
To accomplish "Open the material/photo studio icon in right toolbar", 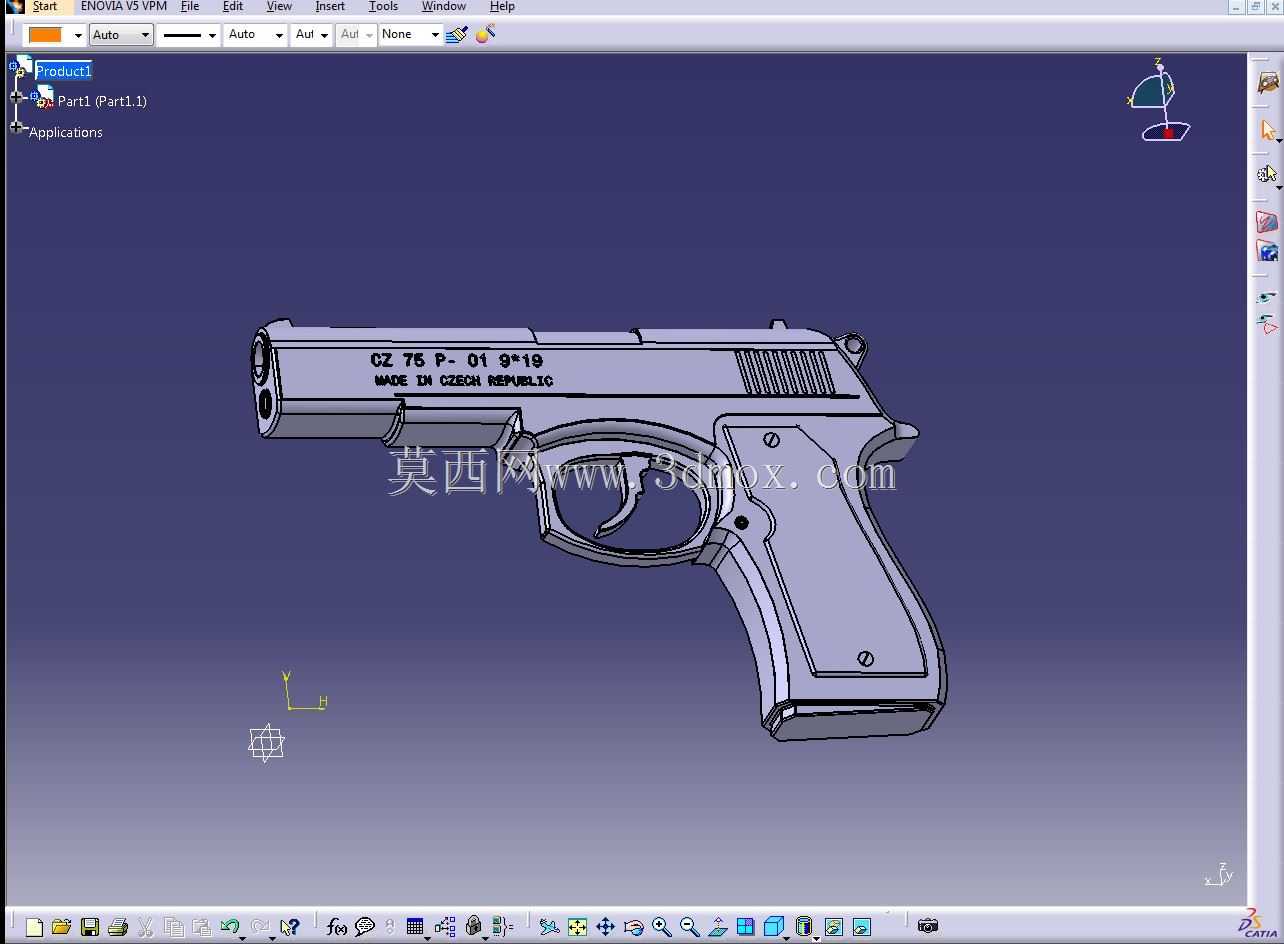I will point(1268,83).
